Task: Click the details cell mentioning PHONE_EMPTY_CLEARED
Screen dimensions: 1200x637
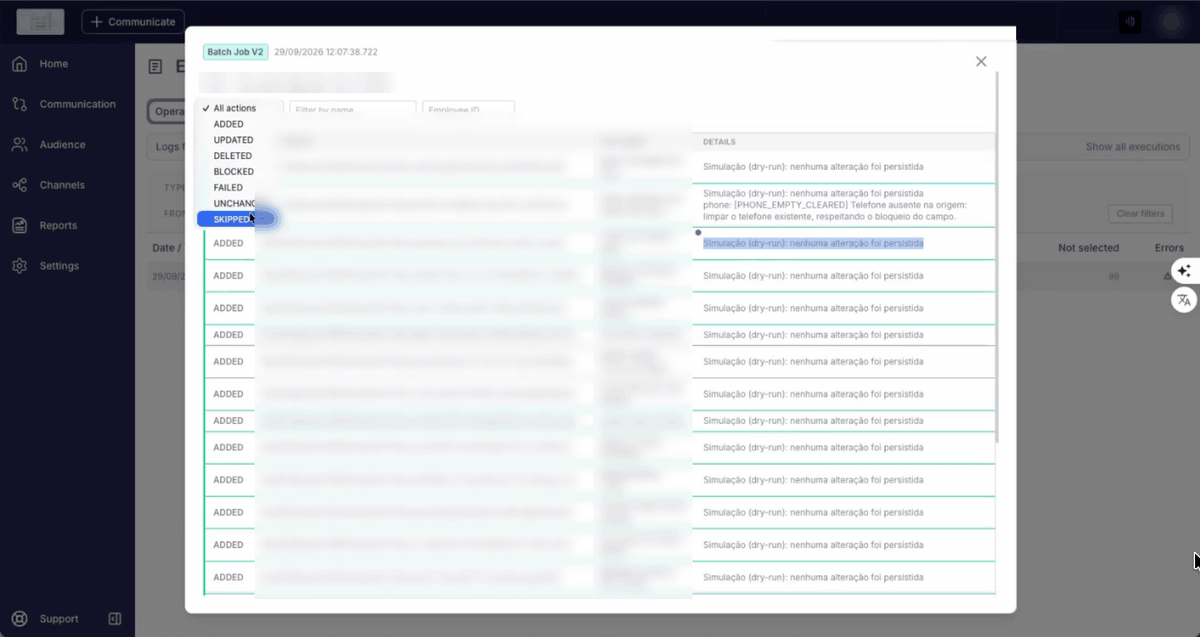Action: 844,205
